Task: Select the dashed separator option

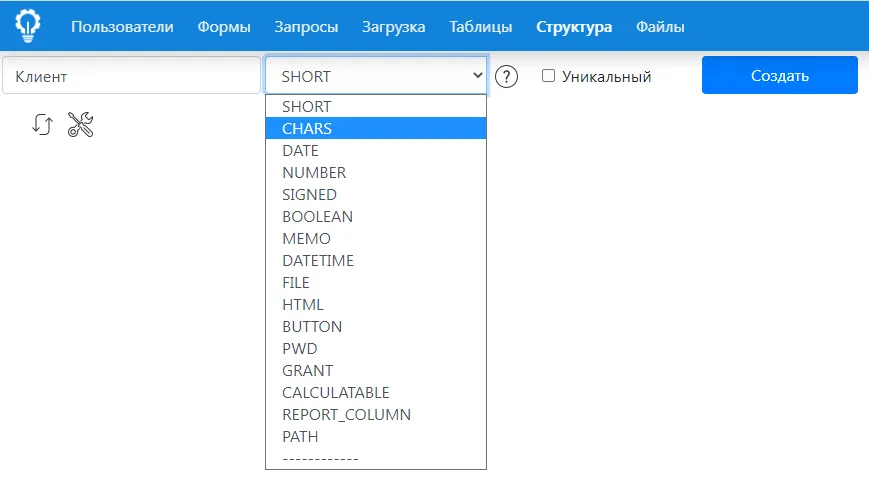Action: click(376, 458)
